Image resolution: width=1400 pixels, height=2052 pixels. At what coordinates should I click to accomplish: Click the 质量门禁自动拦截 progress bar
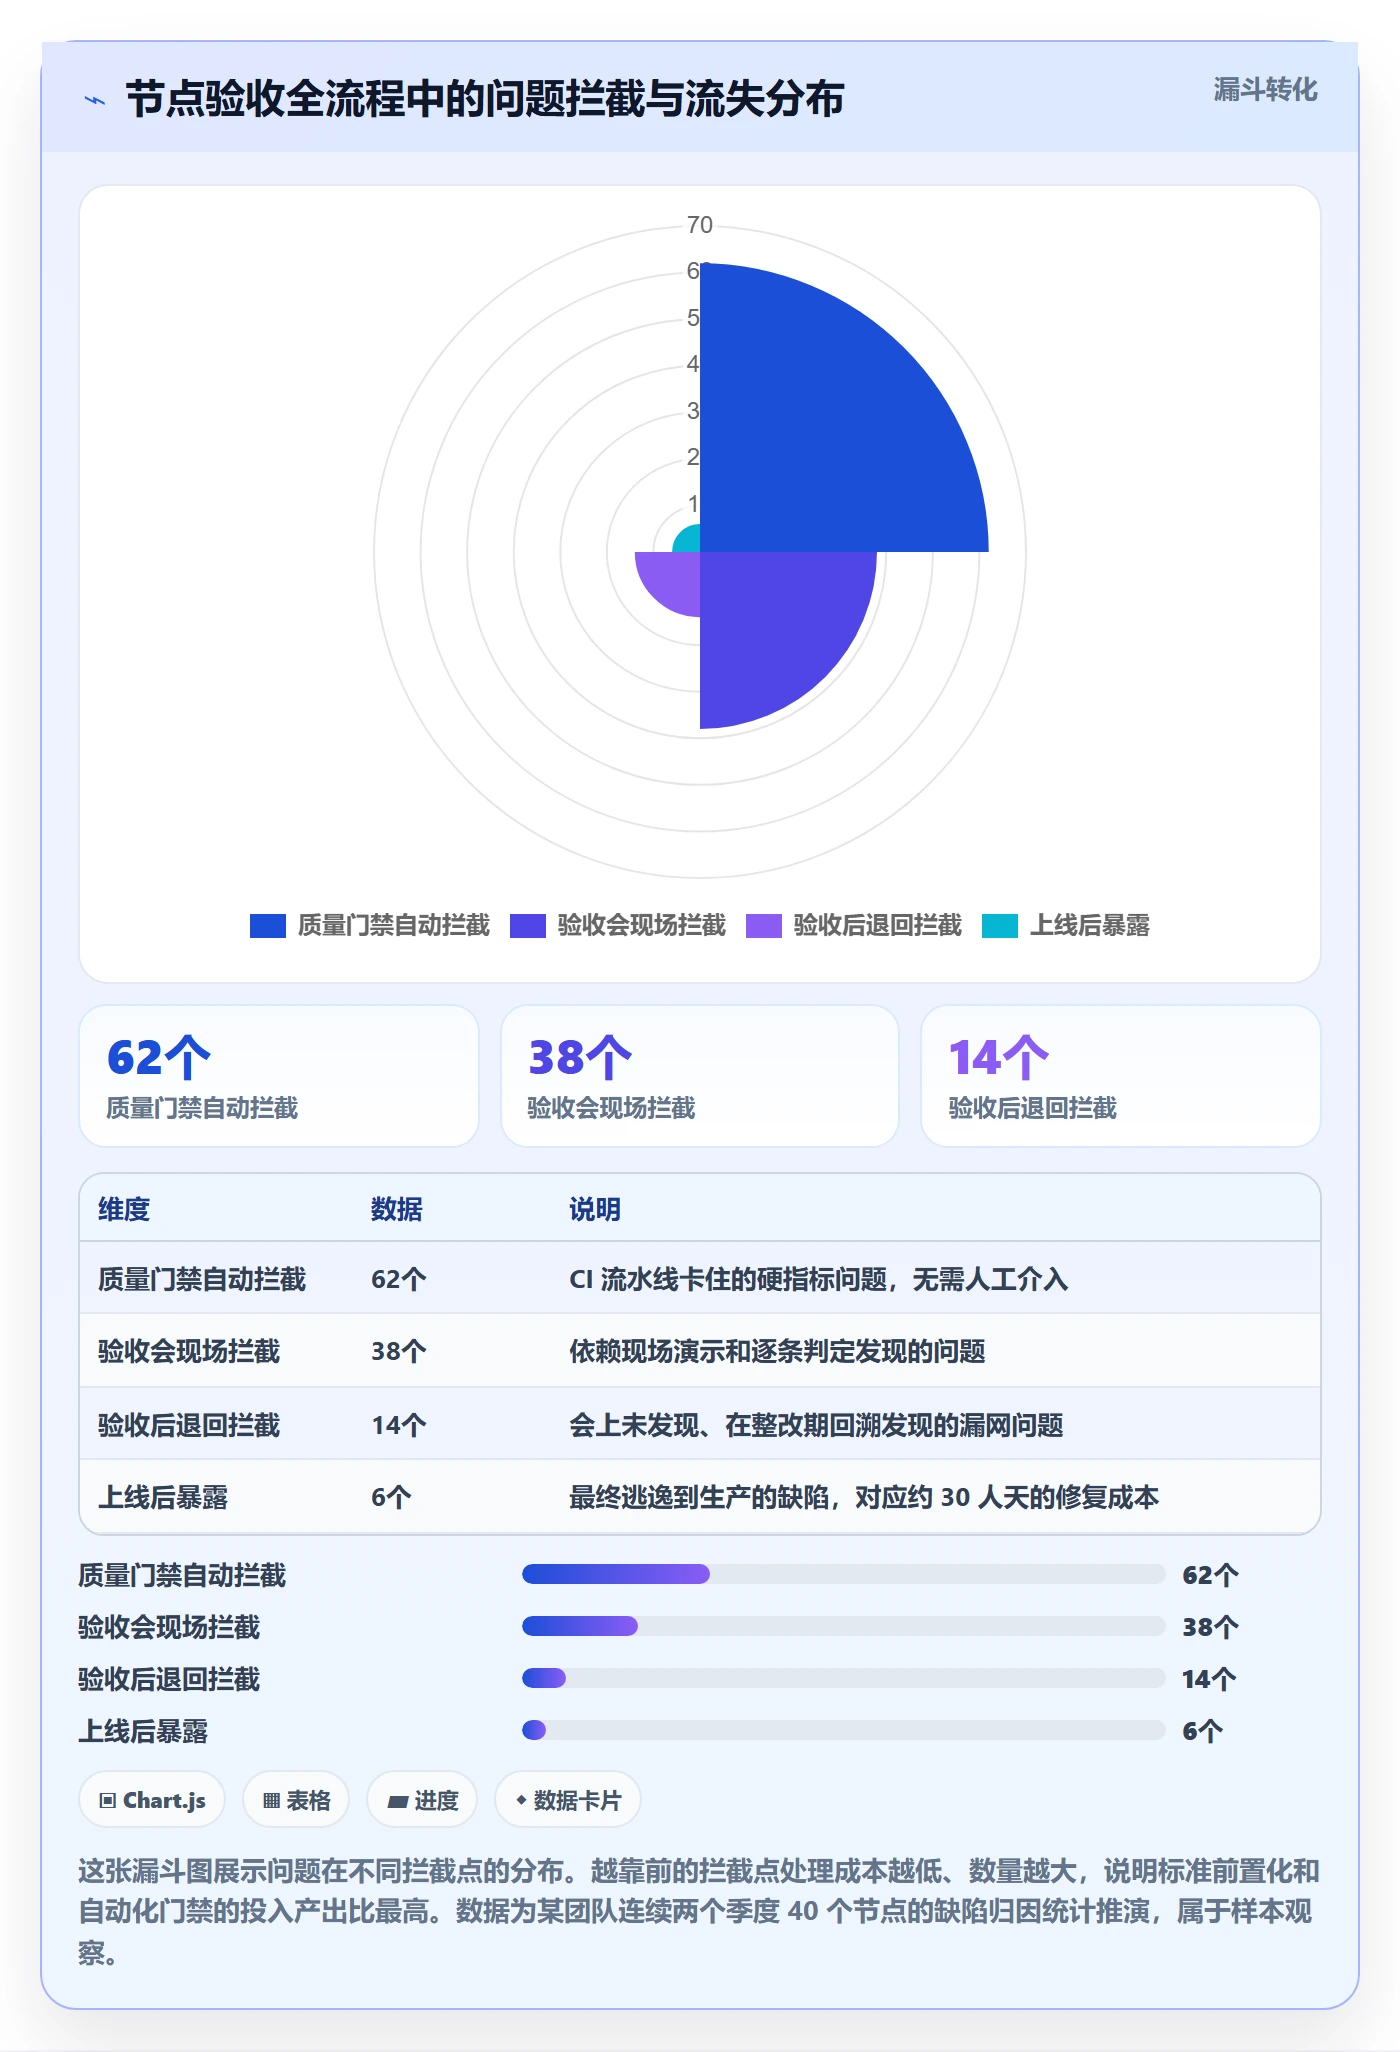(x=843, y=1574)
